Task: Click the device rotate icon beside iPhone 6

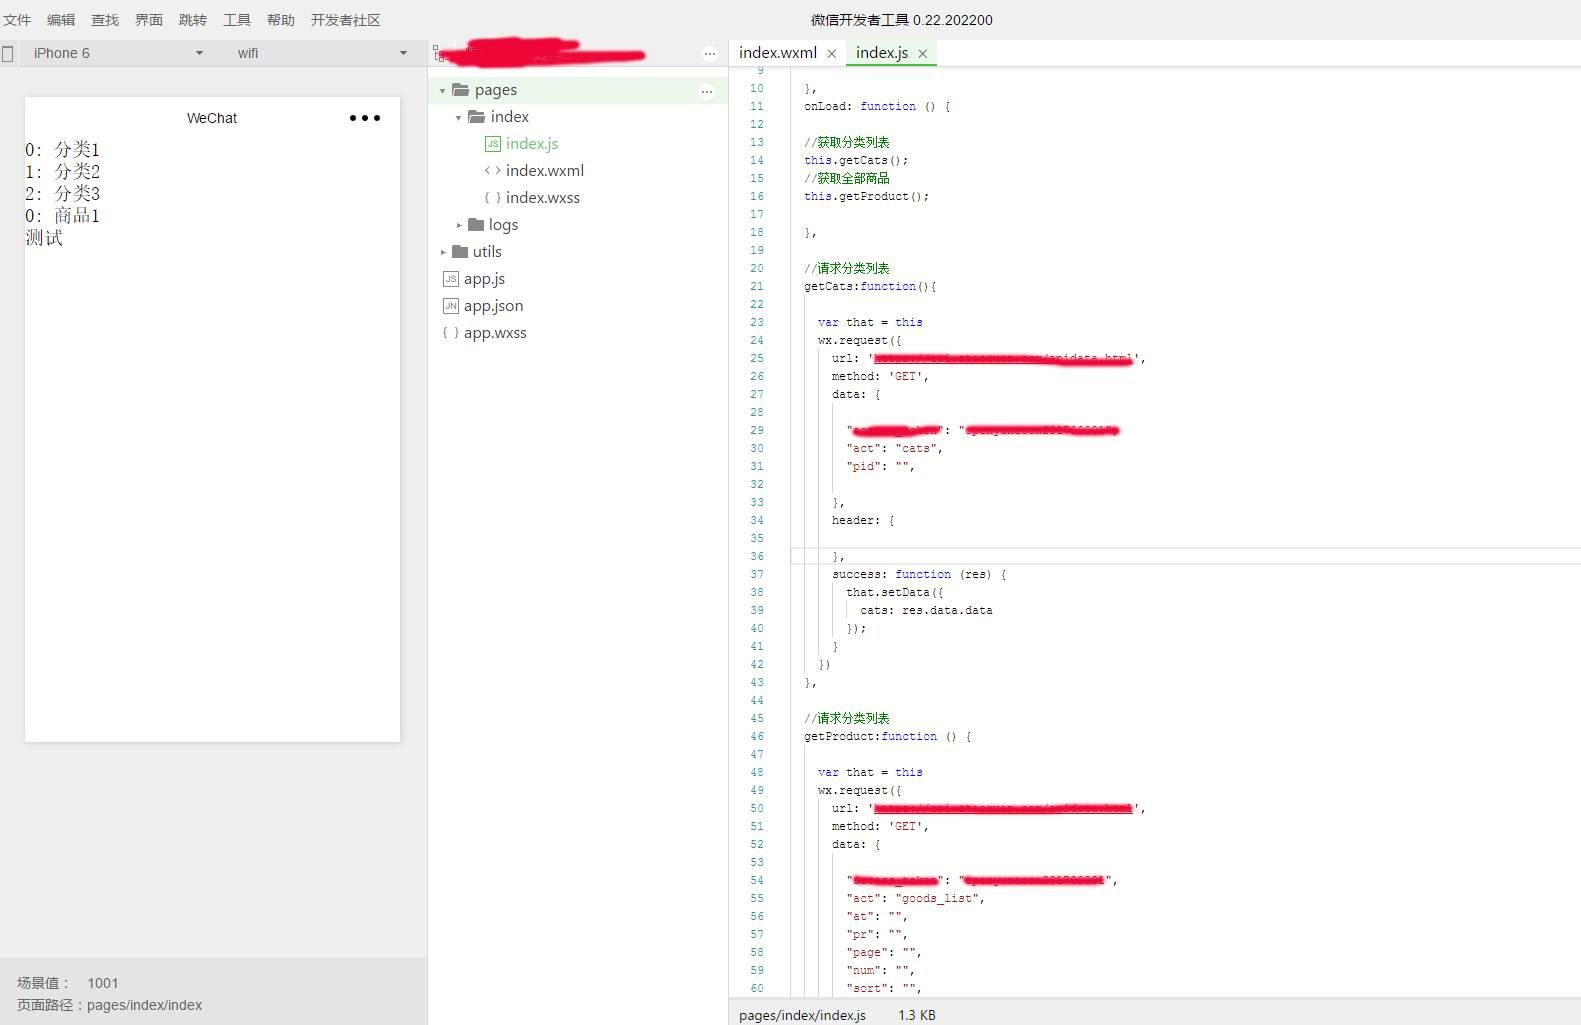Action: (8, 54)
